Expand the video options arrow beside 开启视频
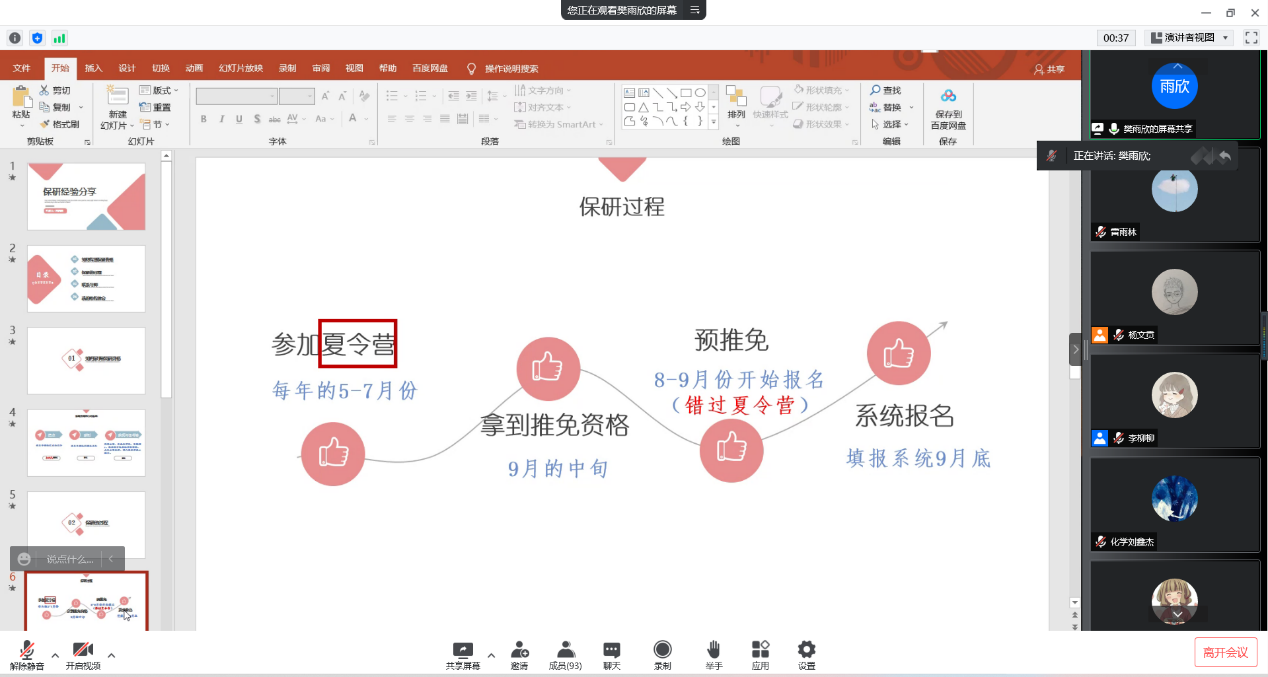This screenshot has height=677, width=1268. [x=111, y=656]
